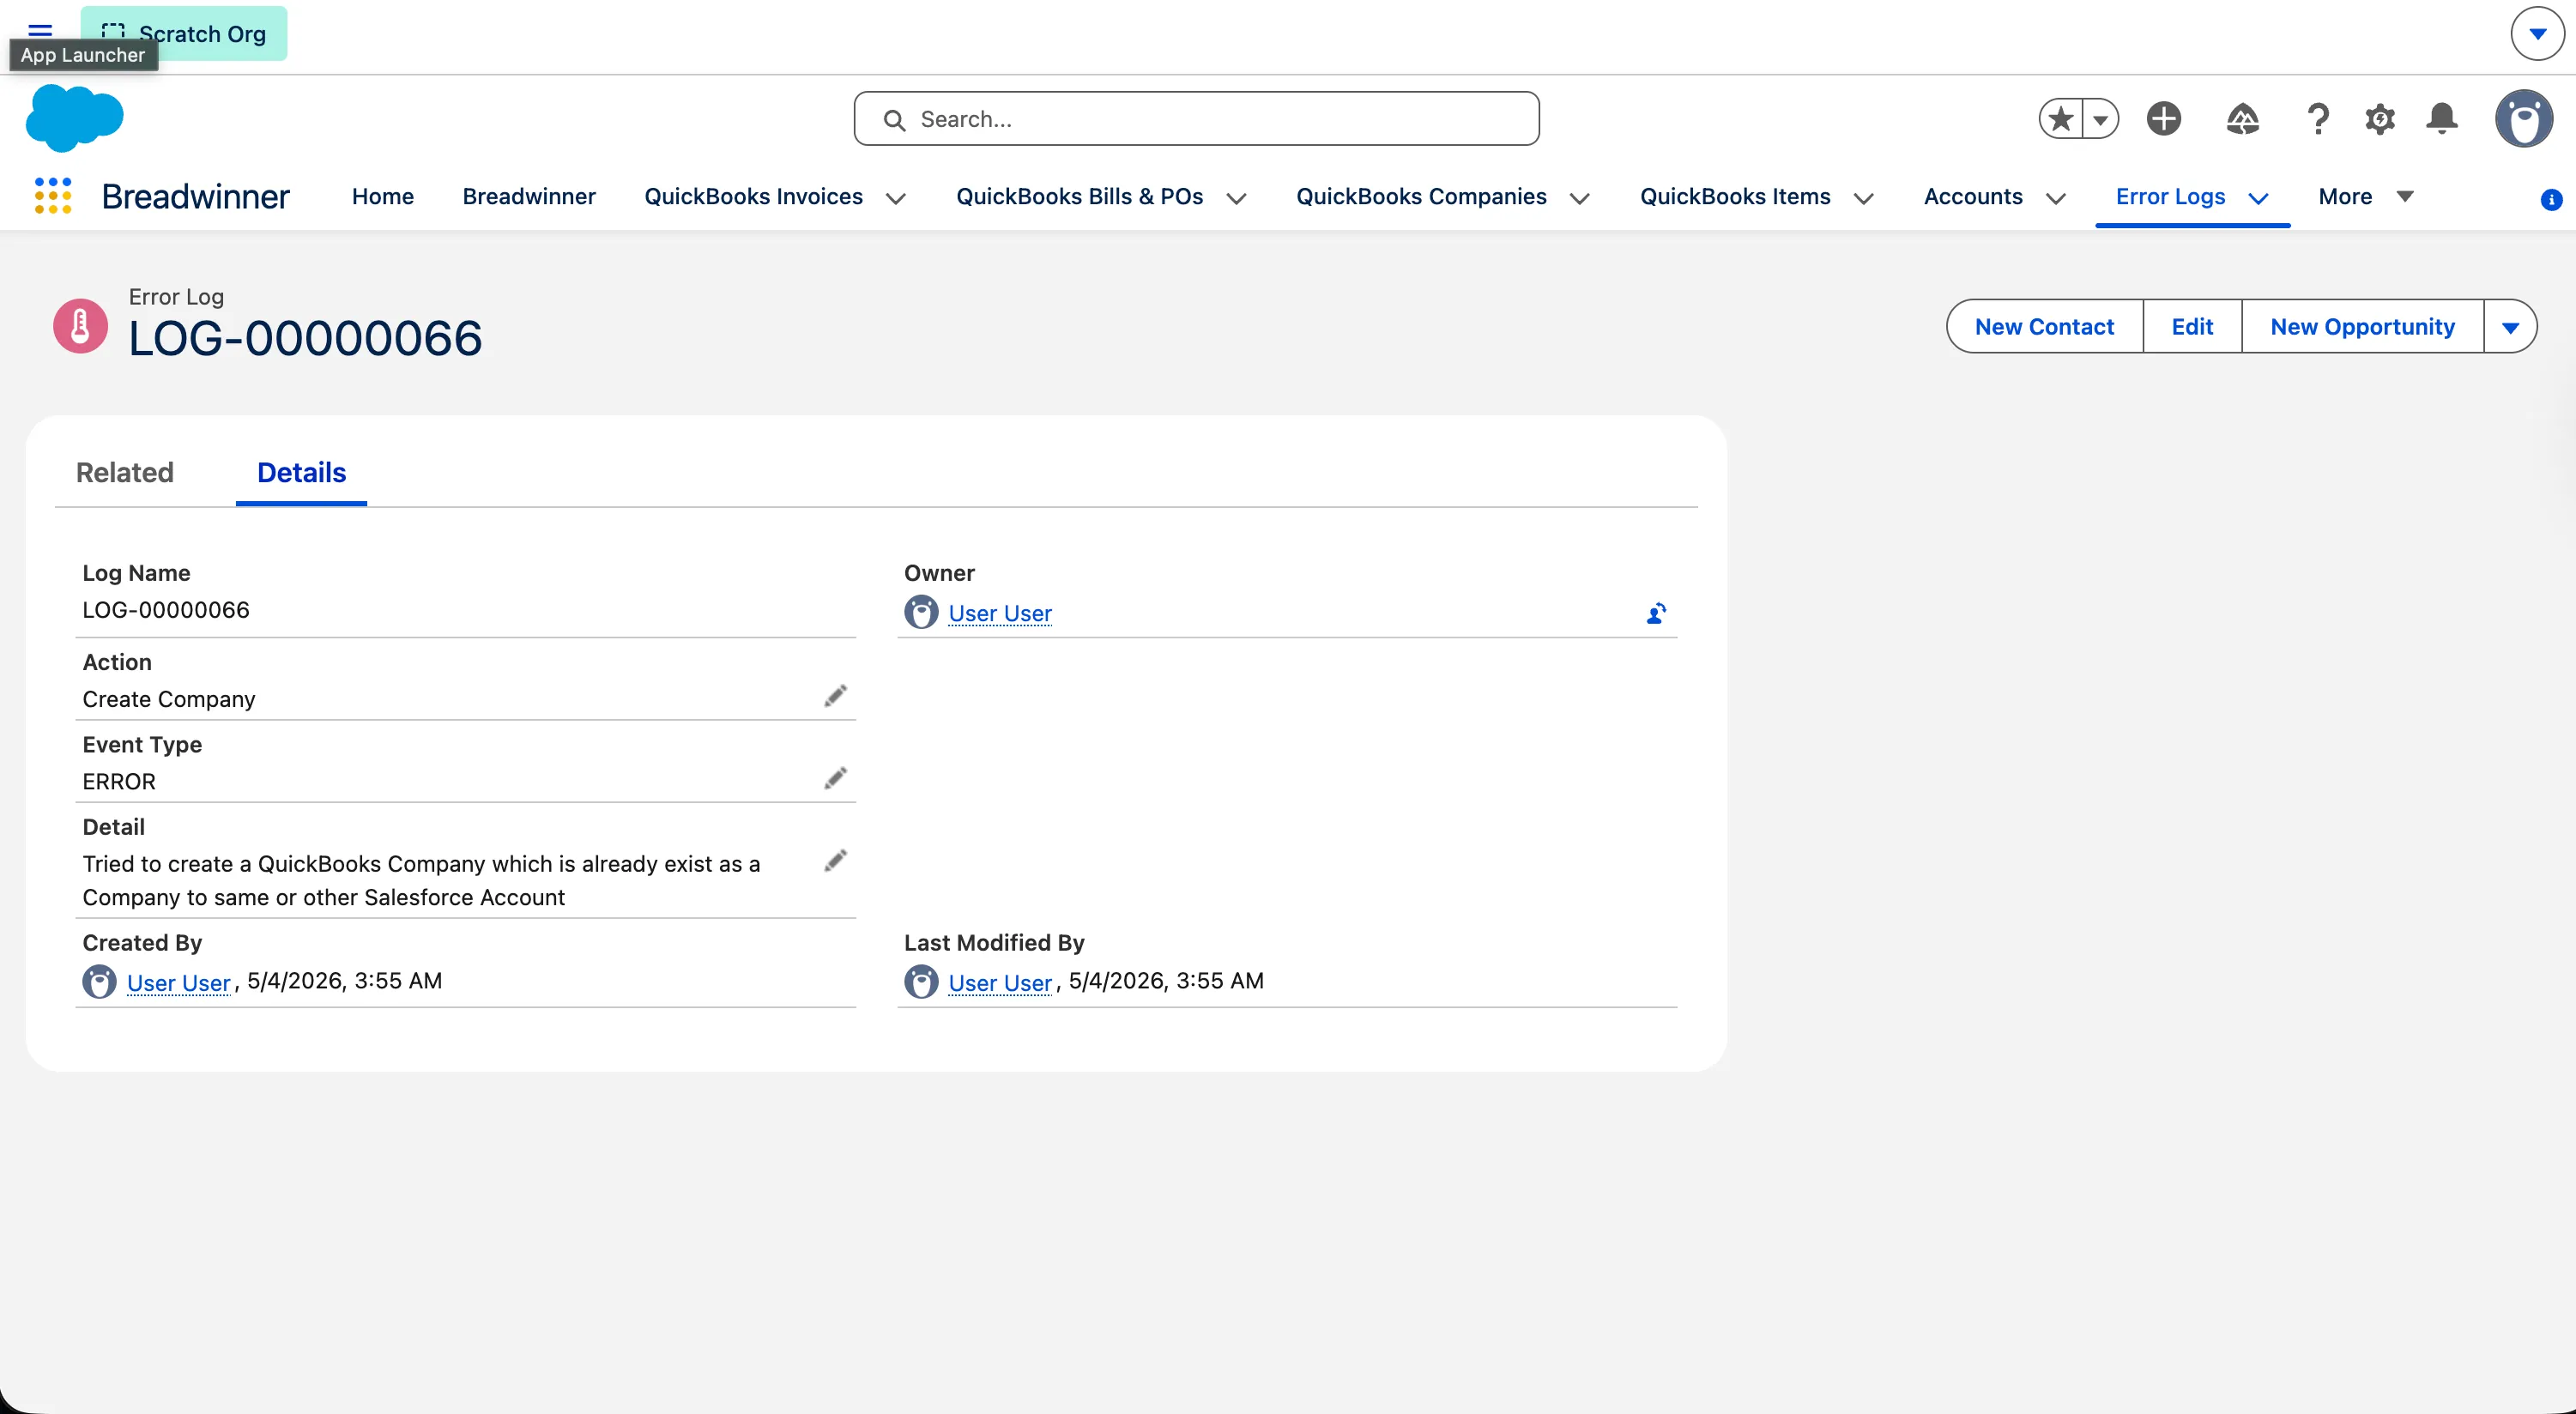
Task: Click the New Contact button
Action: pos(2044,327)
